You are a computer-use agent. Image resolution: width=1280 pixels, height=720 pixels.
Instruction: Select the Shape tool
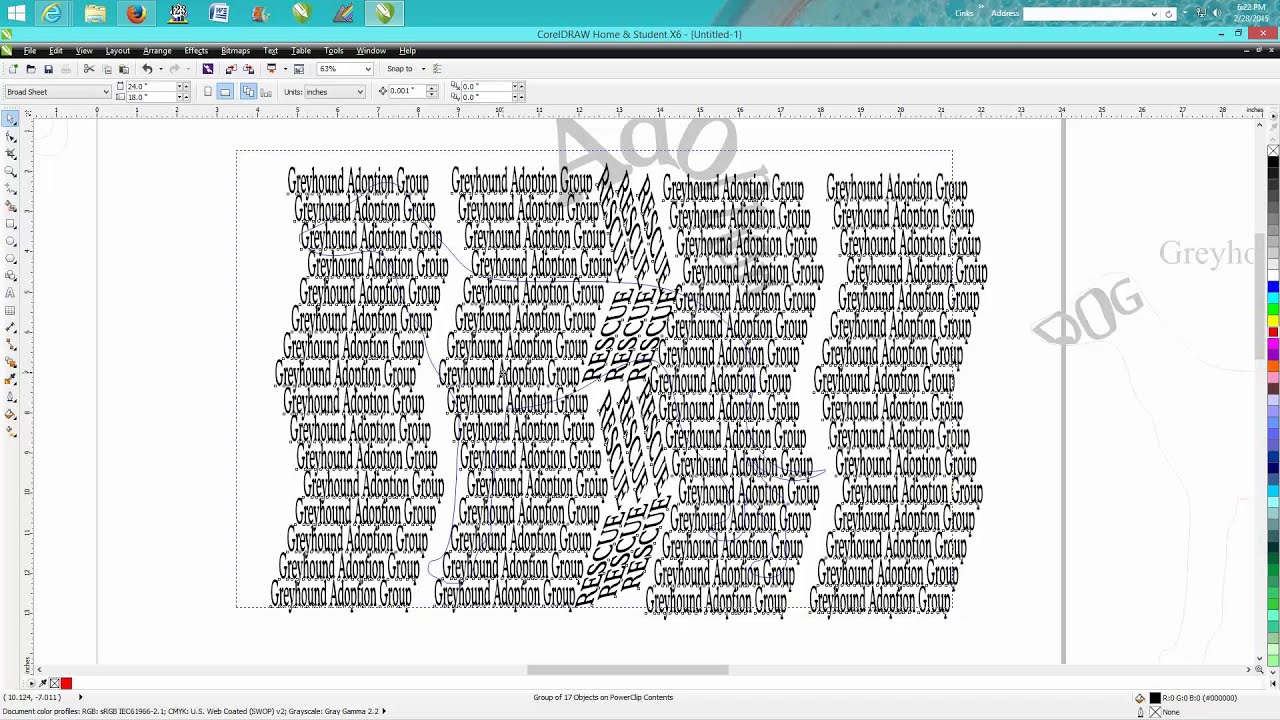11,138
